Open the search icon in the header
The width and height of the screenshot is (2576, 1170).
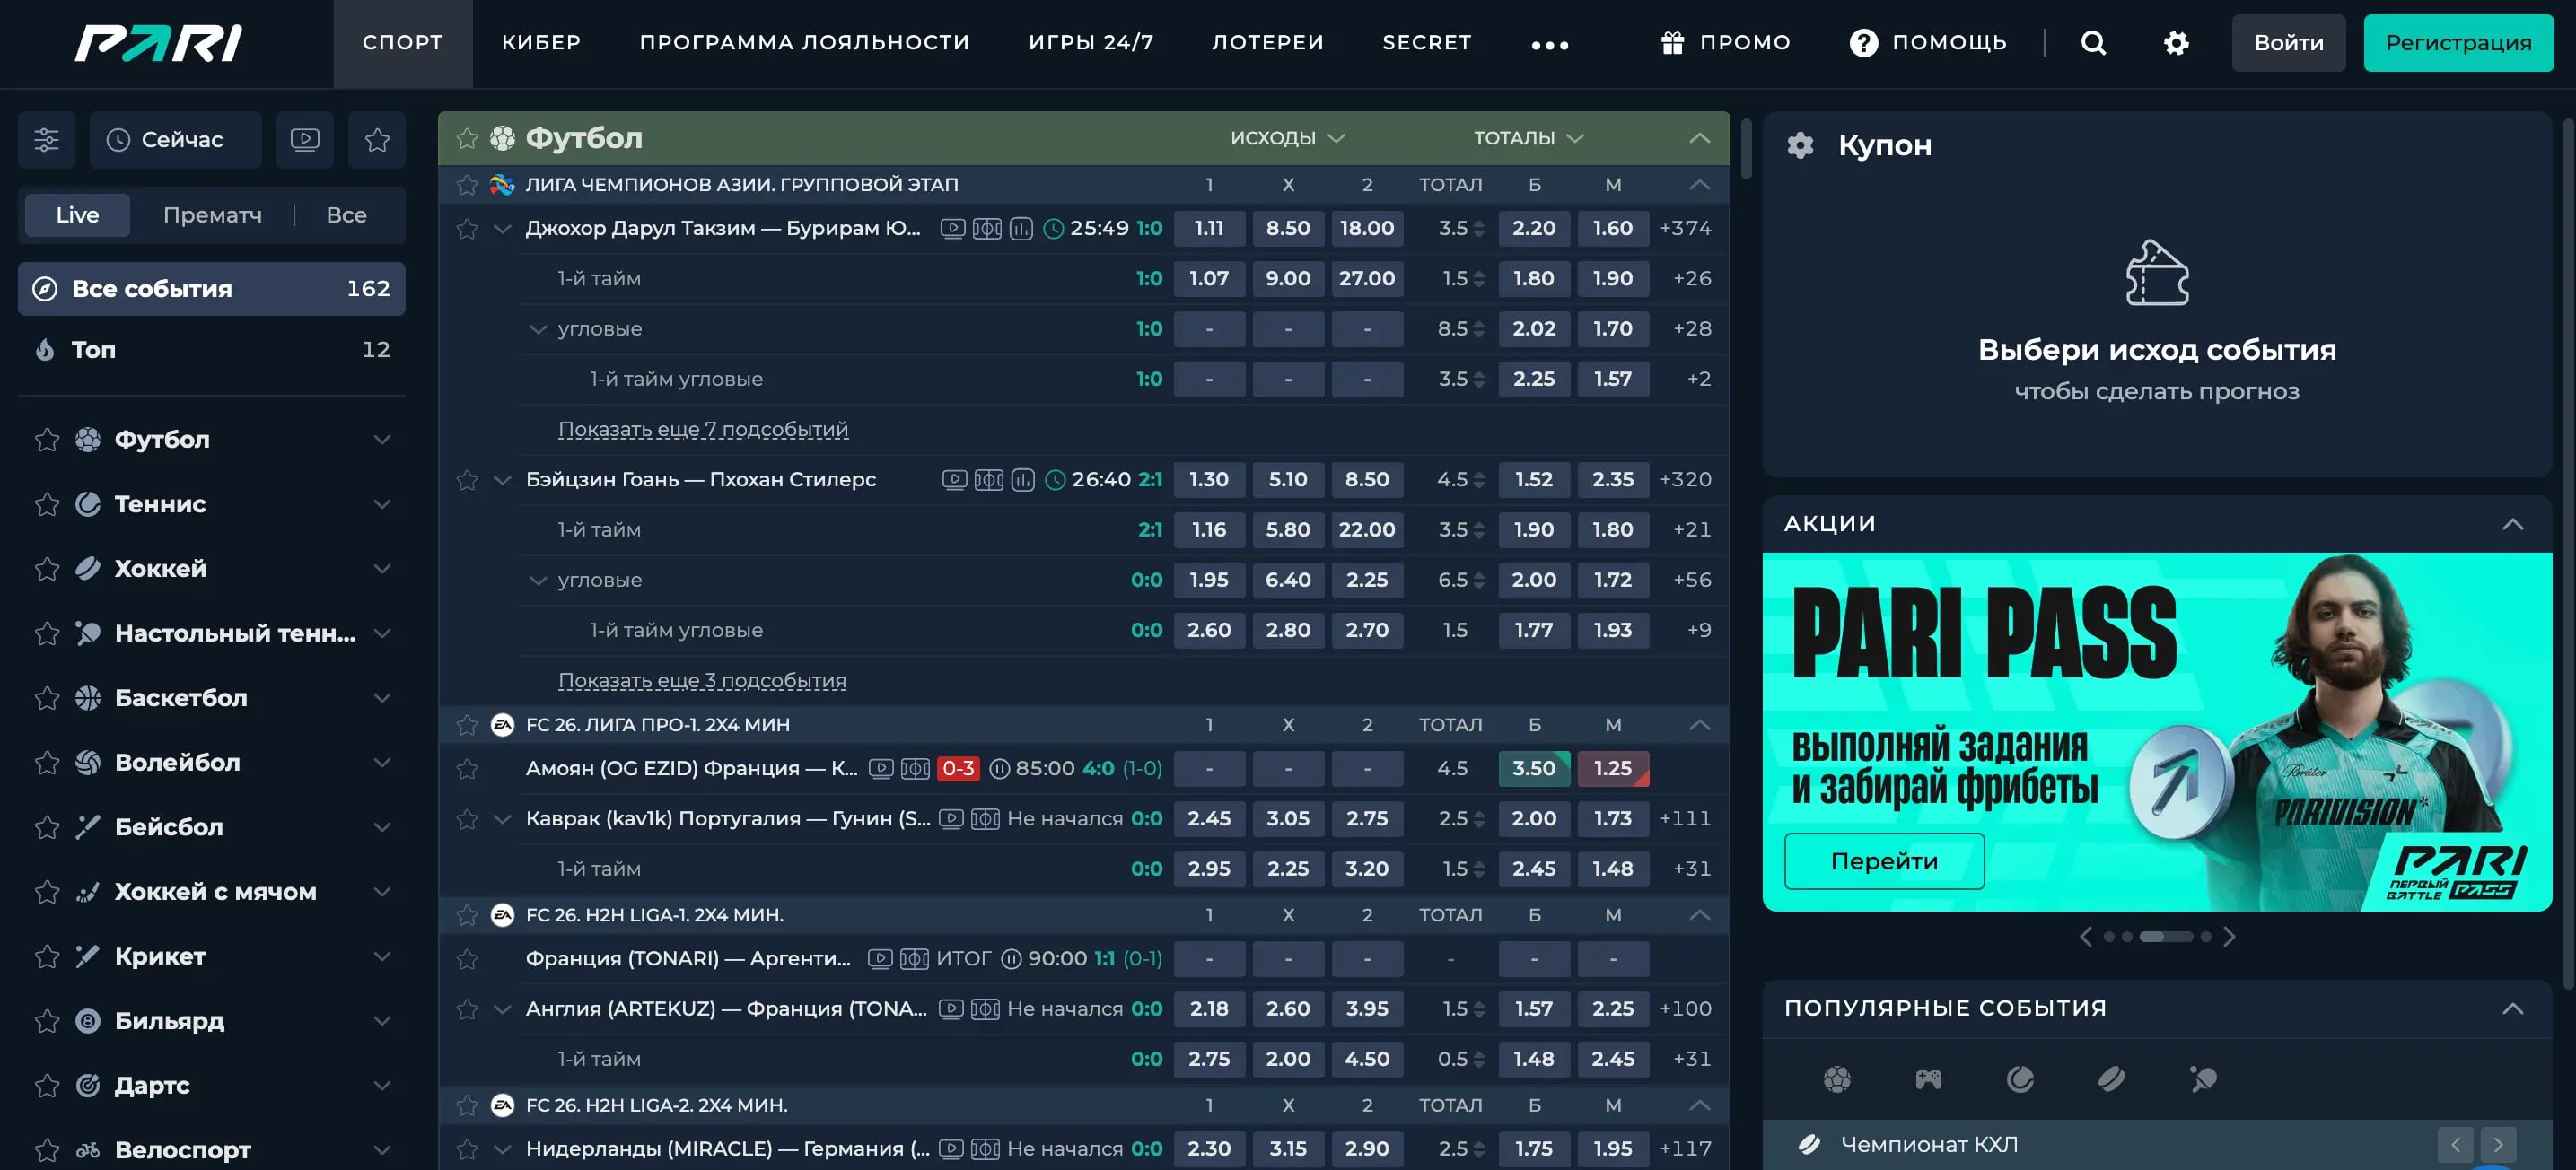(x=2093, y=43)
